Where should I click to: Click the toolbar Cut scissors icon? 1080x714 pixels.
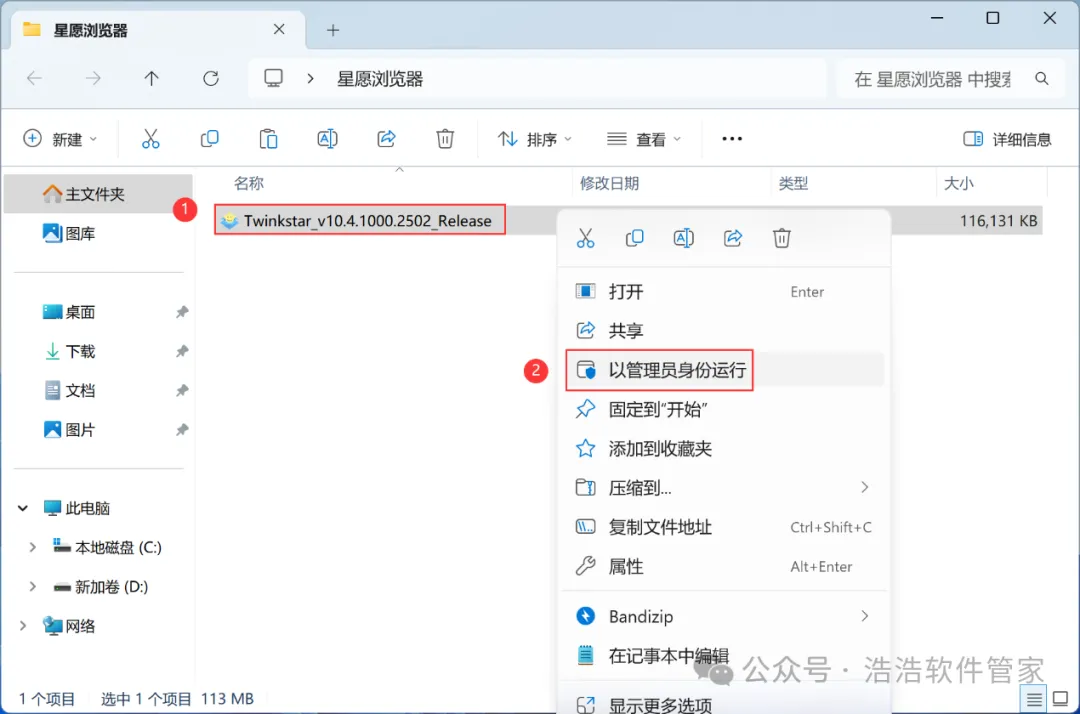click(150, 139)
